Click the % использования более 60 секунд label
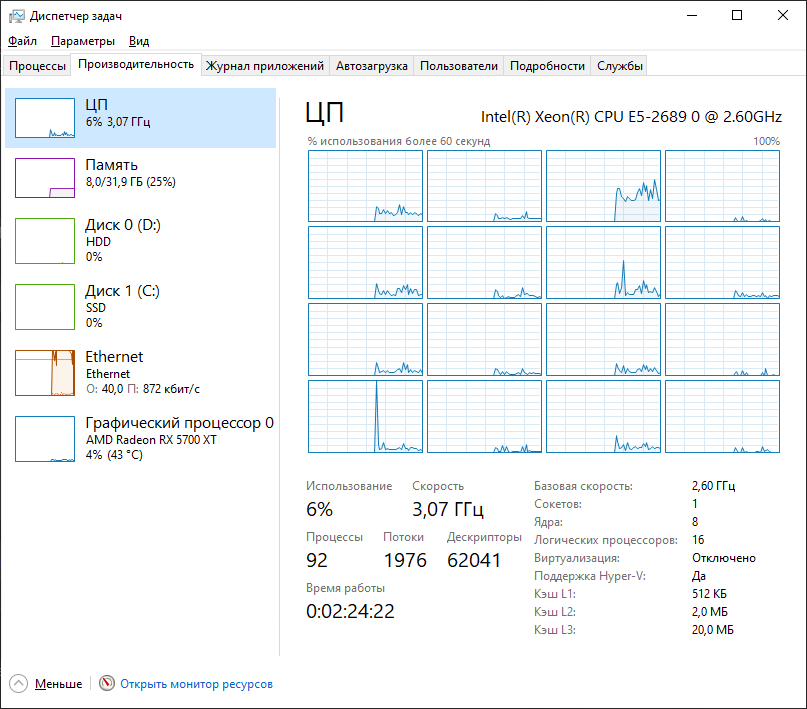Screen dimensions: 807x709 pos(399,141)
